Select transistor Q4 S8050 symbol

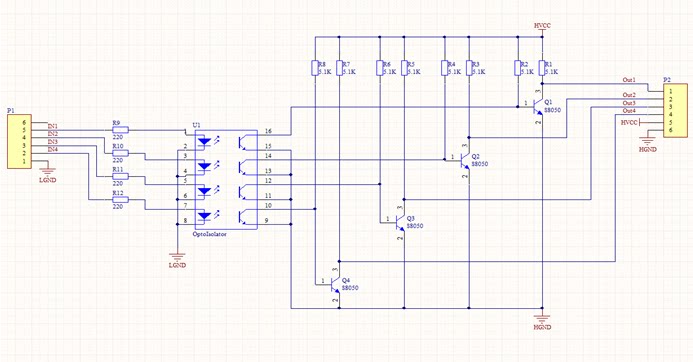[x=335, y=284]
